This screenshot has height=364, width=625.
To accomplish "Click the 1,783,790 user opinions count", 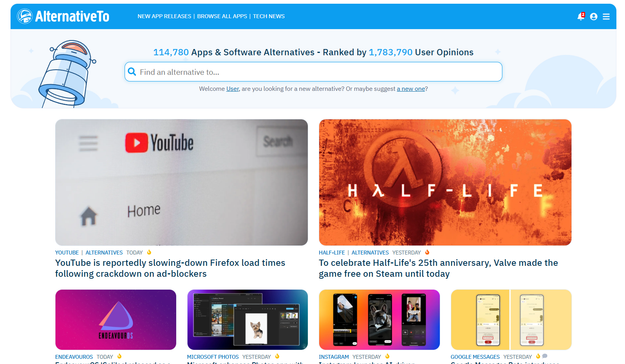I will [x=391, y=52].
